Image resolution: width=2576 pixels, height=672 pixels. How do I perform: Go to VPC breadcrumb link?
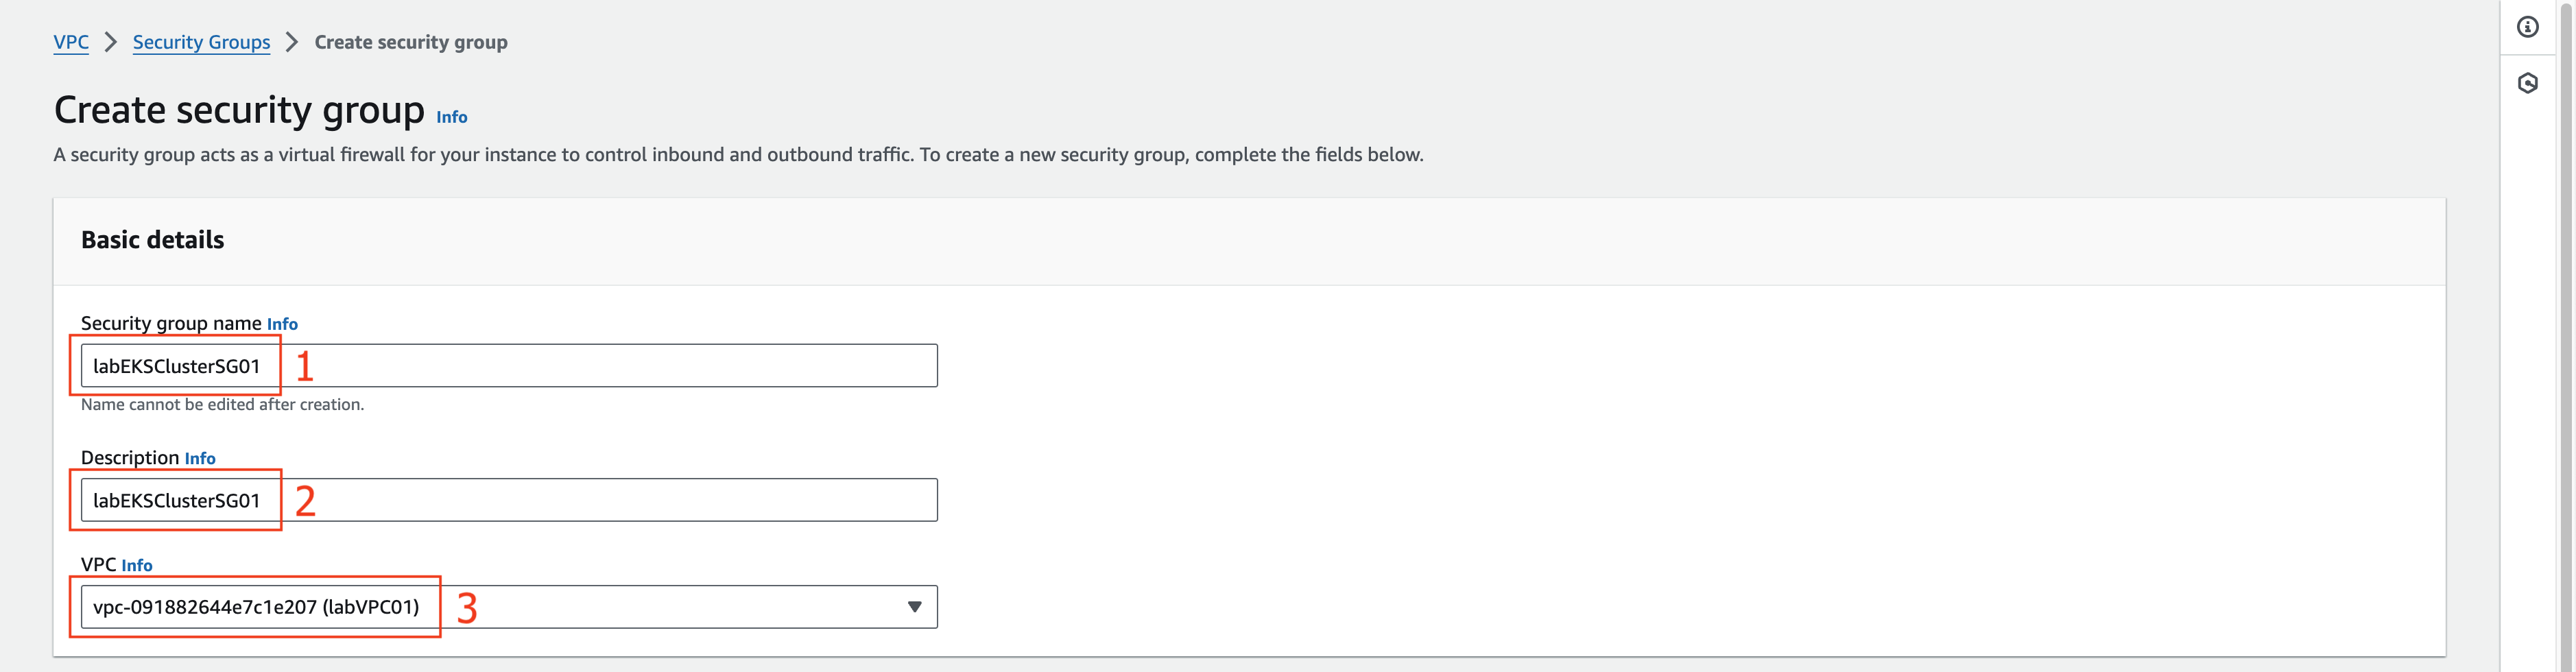point(71,42)
